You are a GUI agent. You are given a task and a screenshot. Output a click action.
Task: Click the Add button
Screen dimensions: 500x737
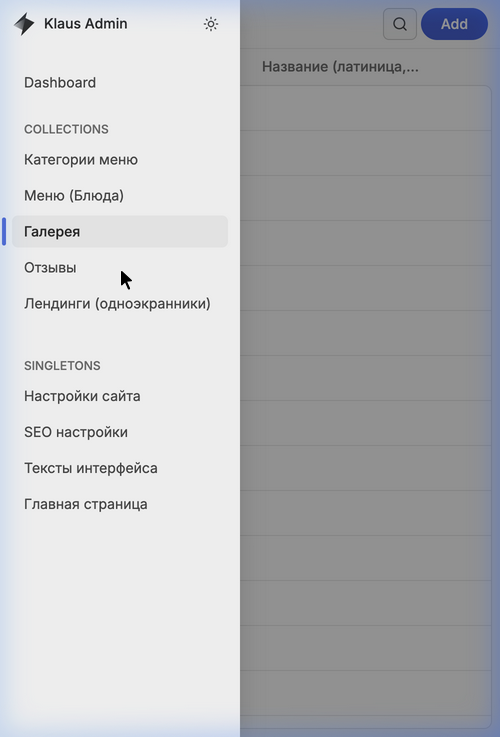(x=454, y=24)
